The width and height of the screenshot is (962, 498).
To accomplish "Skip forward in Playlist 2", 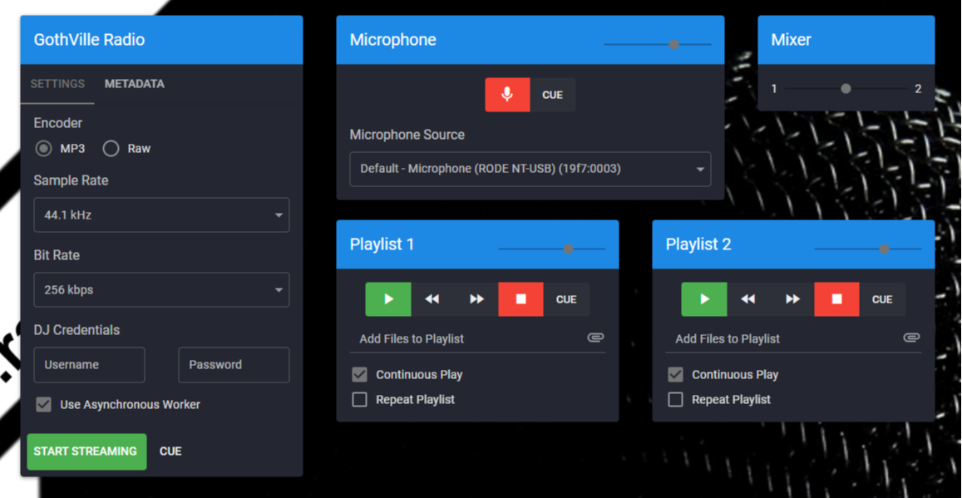I will 792,299.
